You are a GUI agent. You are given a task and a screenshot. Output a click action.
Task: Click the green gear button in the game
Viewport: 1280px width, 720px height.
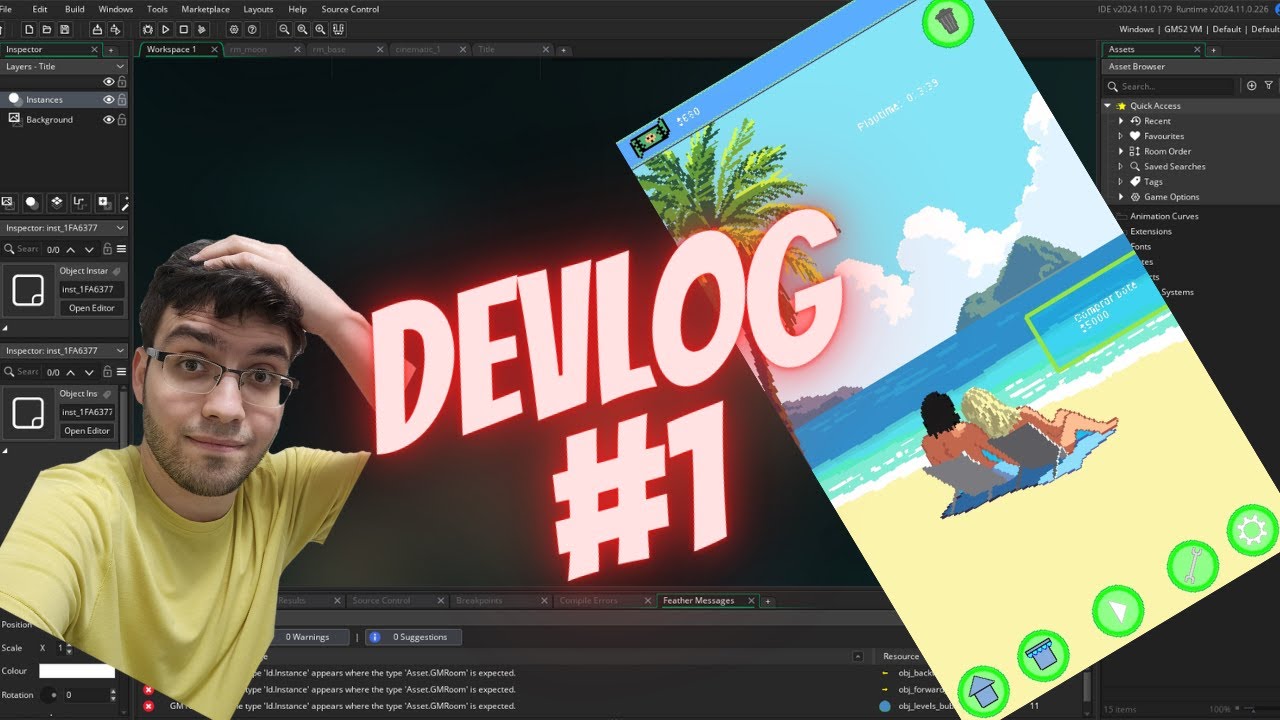point(1252,531)
